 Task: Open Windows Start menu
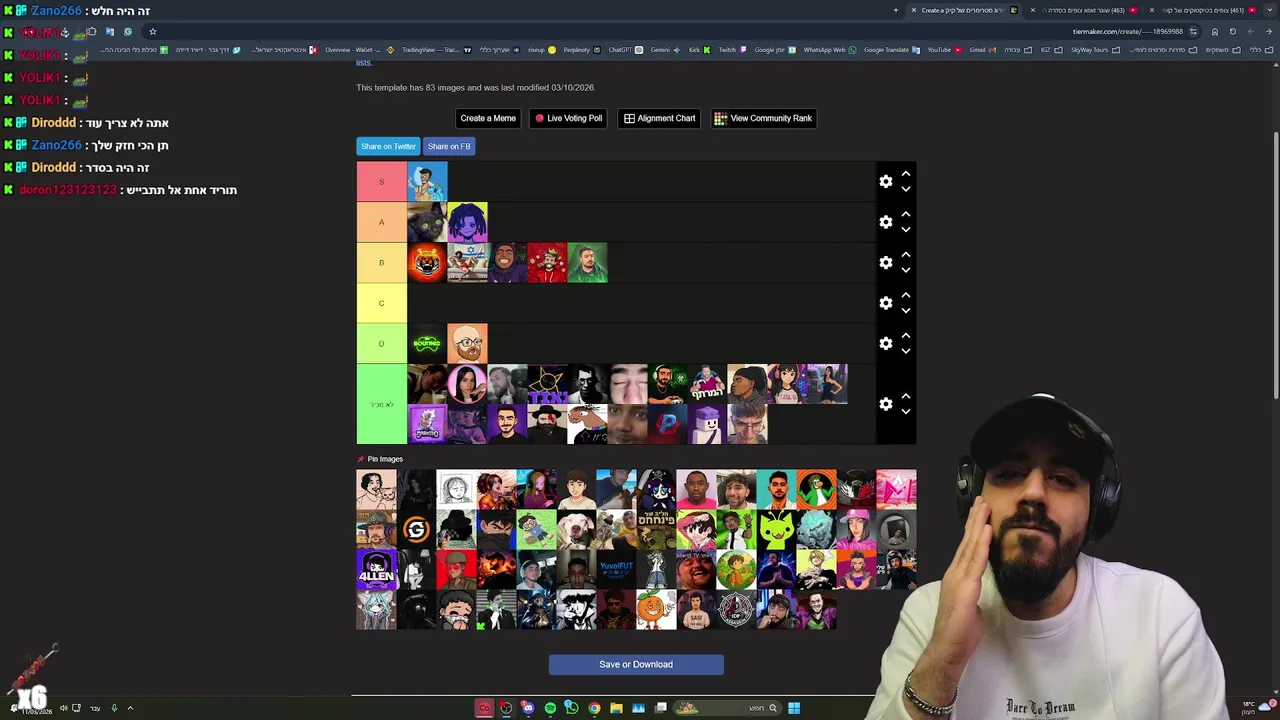(x=793, y=708)
